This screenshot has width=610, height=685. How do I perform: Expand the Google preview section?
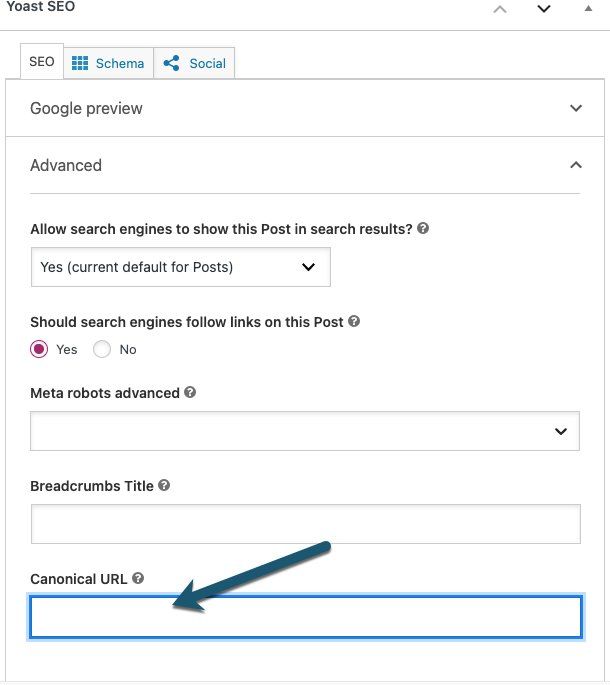click(575, 108)
